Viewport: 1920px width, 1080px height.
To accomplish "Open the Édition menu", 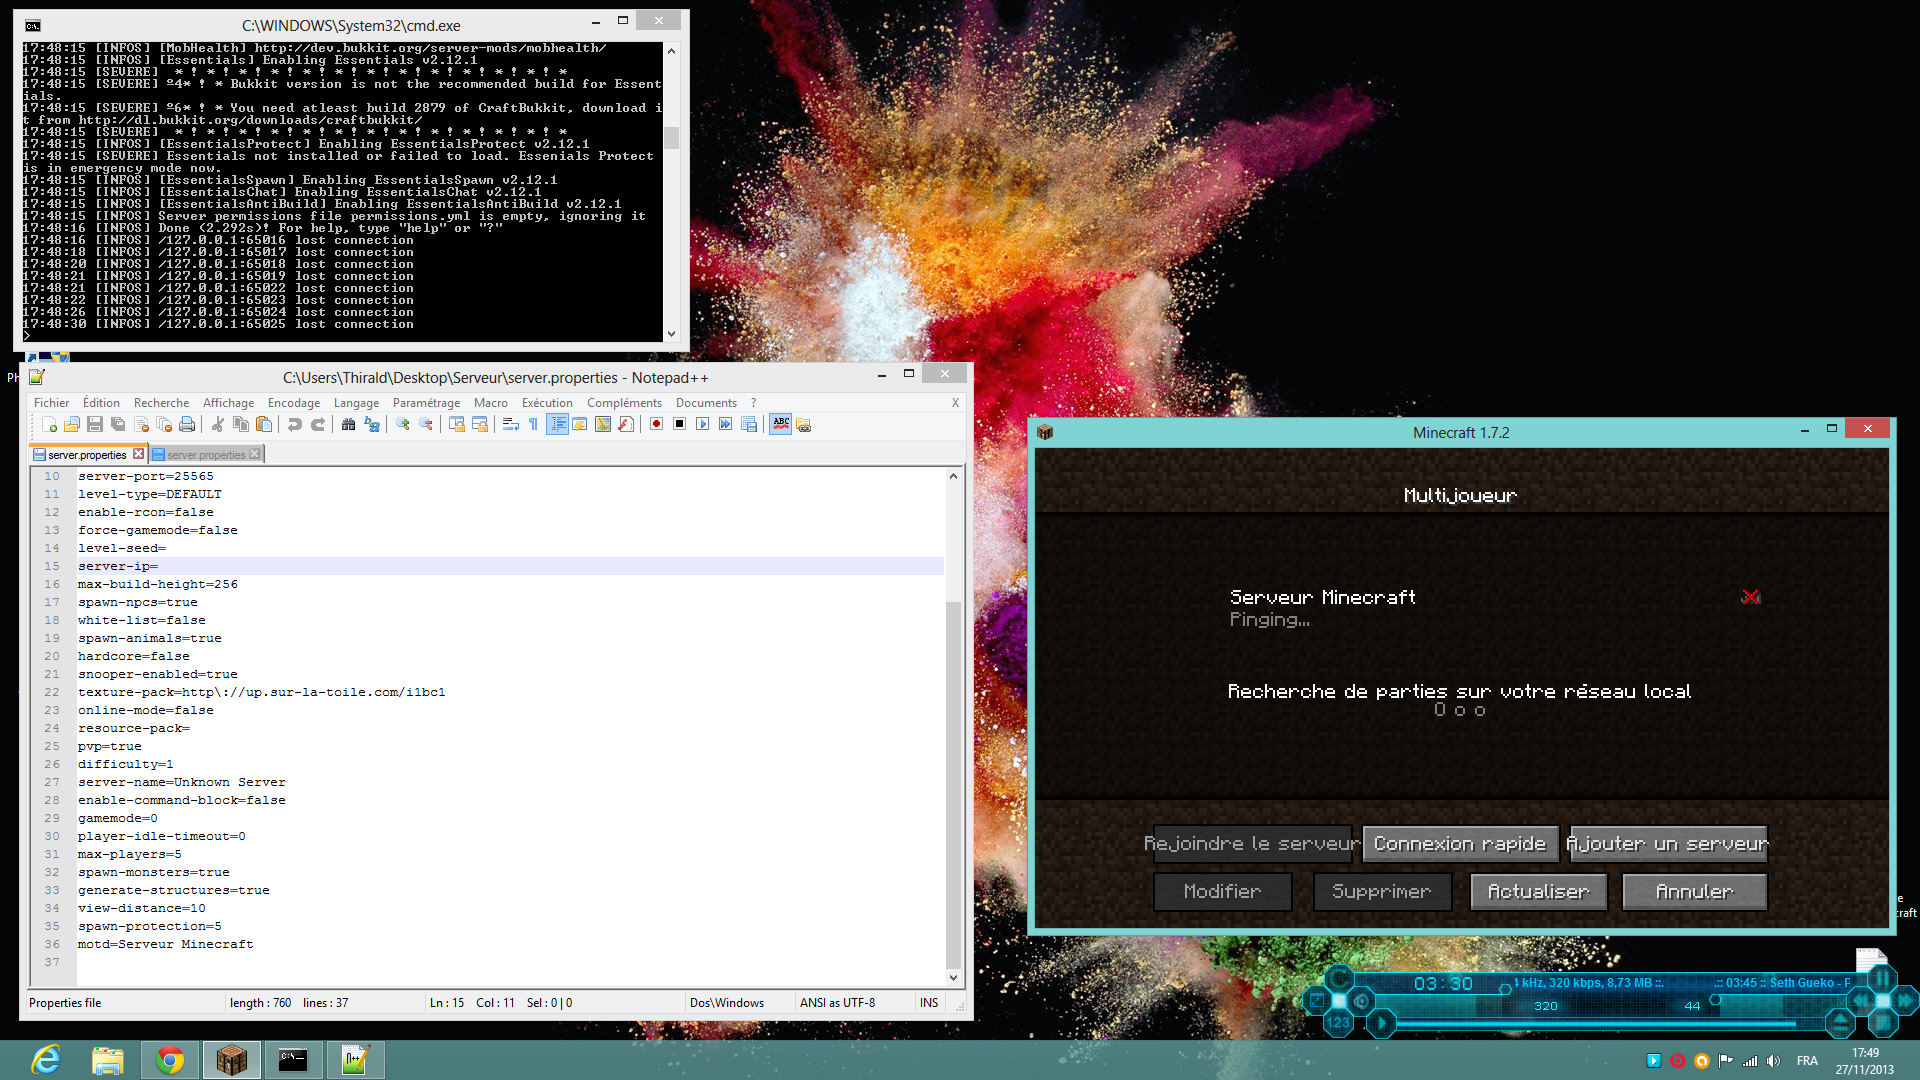I will [101, 403].
